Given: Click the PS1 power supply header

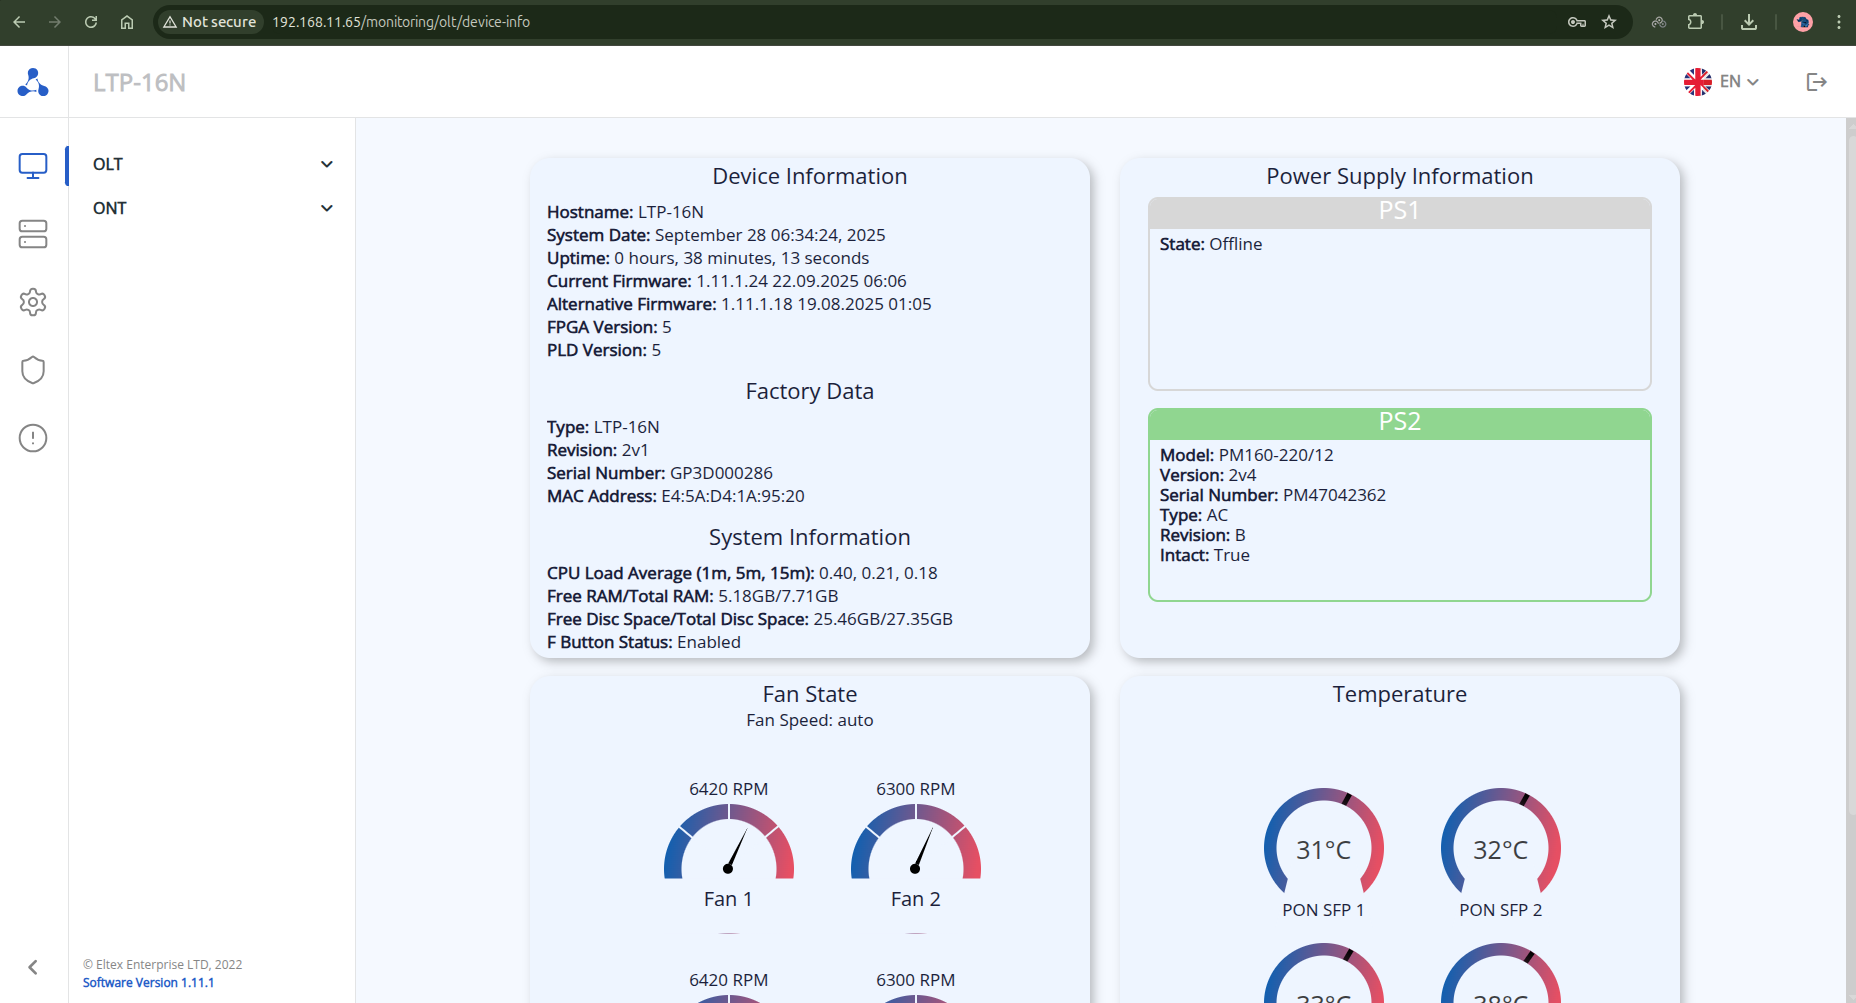Looking at the screenshot, I should [x=1399, y=211].
